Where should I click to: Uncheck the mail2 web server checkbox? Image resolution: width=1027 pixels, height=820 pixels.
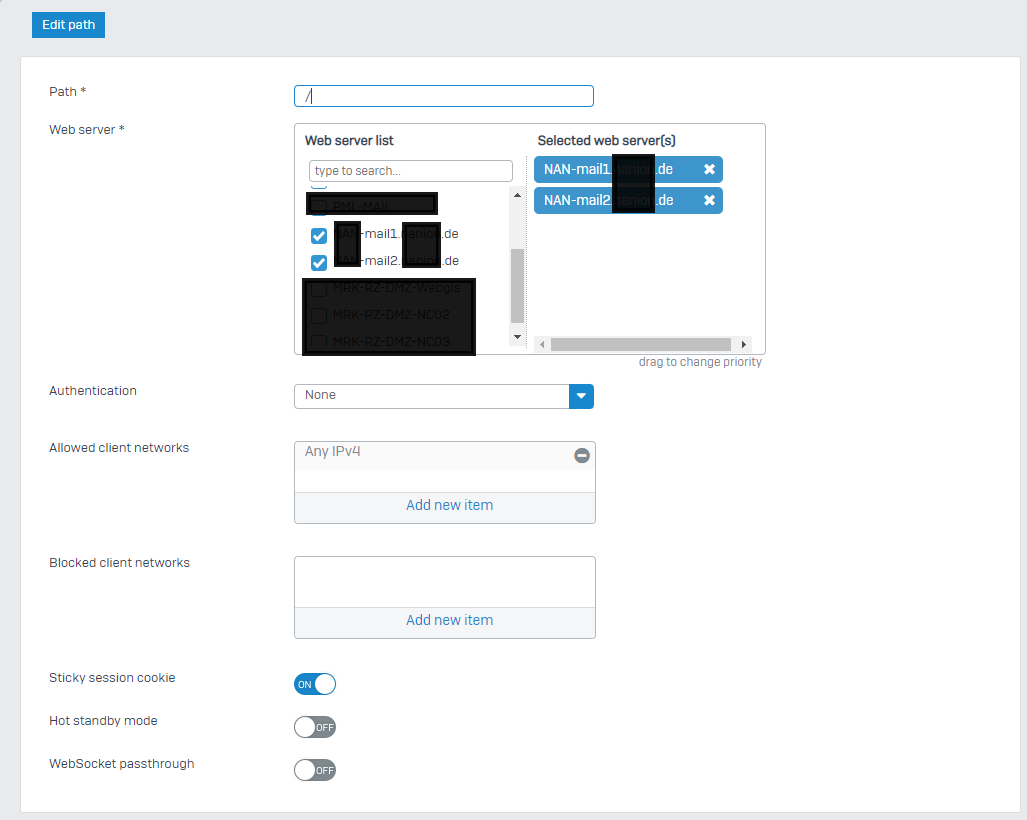[x=319, y=263]
